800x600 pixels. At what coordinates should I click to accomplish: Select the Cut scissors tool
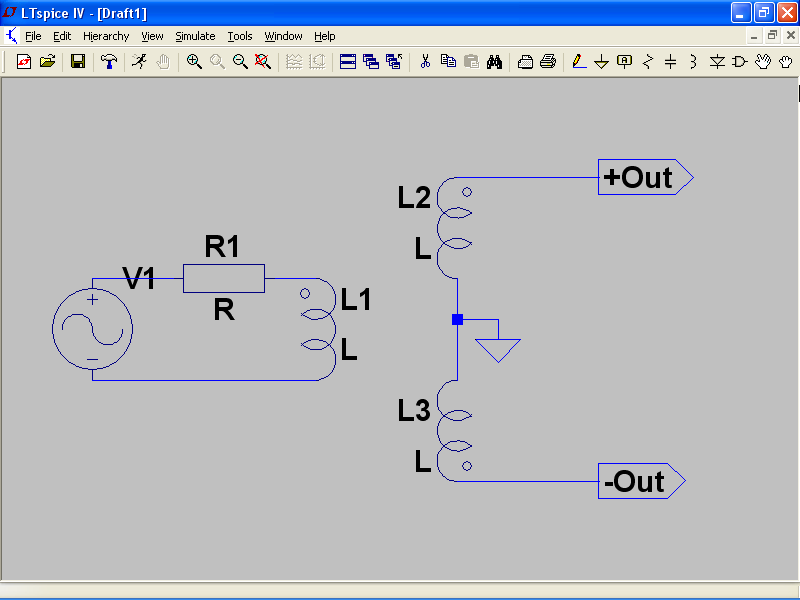(425, 62)
